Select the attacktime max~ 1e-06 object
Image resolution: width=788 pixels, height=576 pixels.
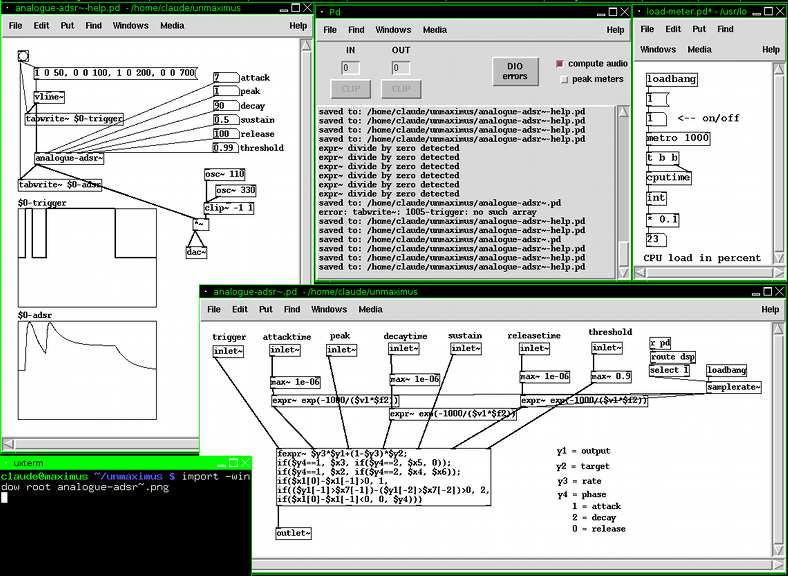(x=295, y=382)
